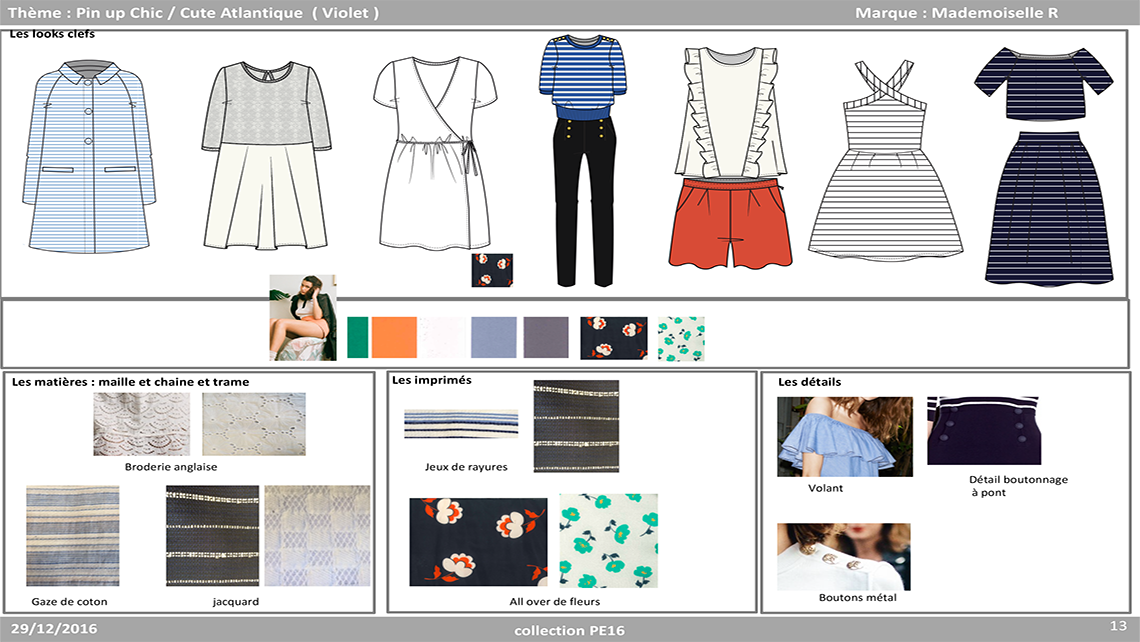Pick the orange color swatch
1140x642 pixels.
[x=394, y=337]
